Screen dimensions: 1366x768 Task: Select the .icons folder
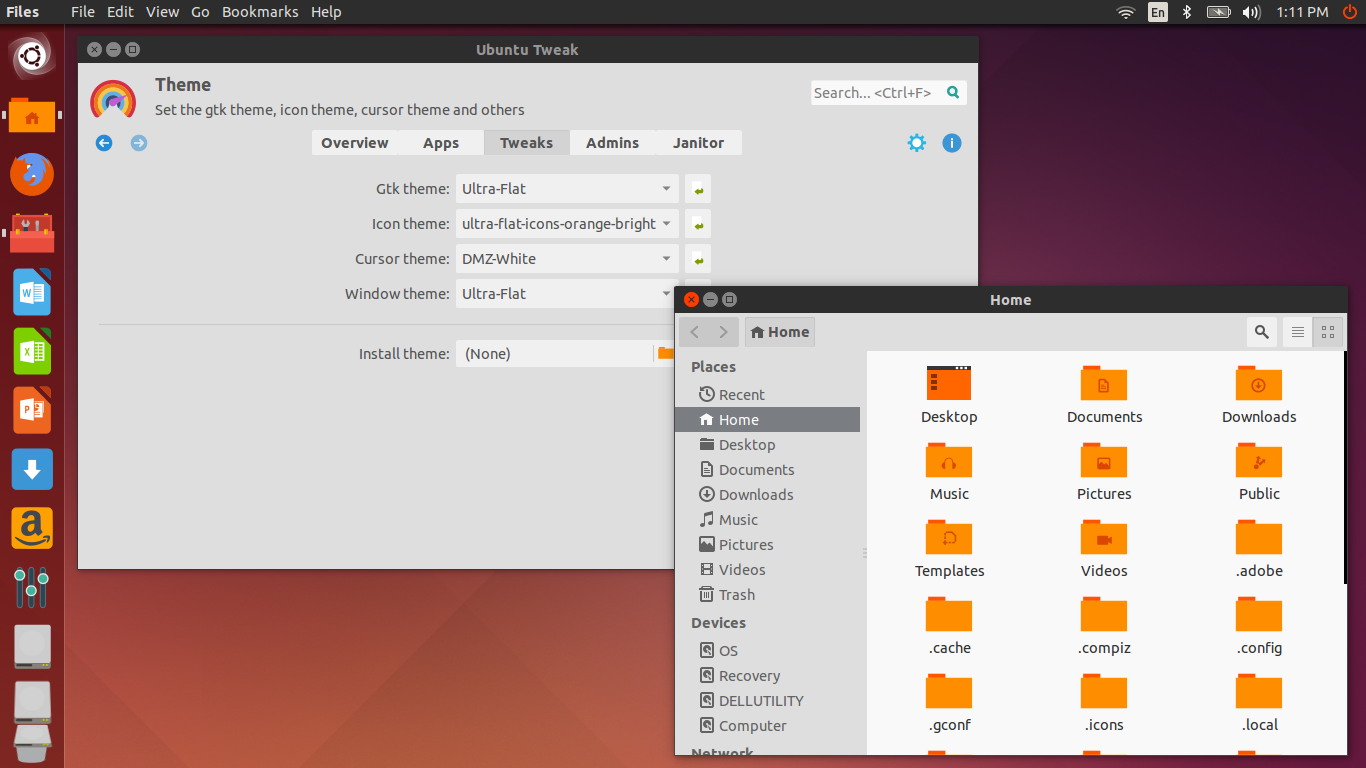[1104, 691]
